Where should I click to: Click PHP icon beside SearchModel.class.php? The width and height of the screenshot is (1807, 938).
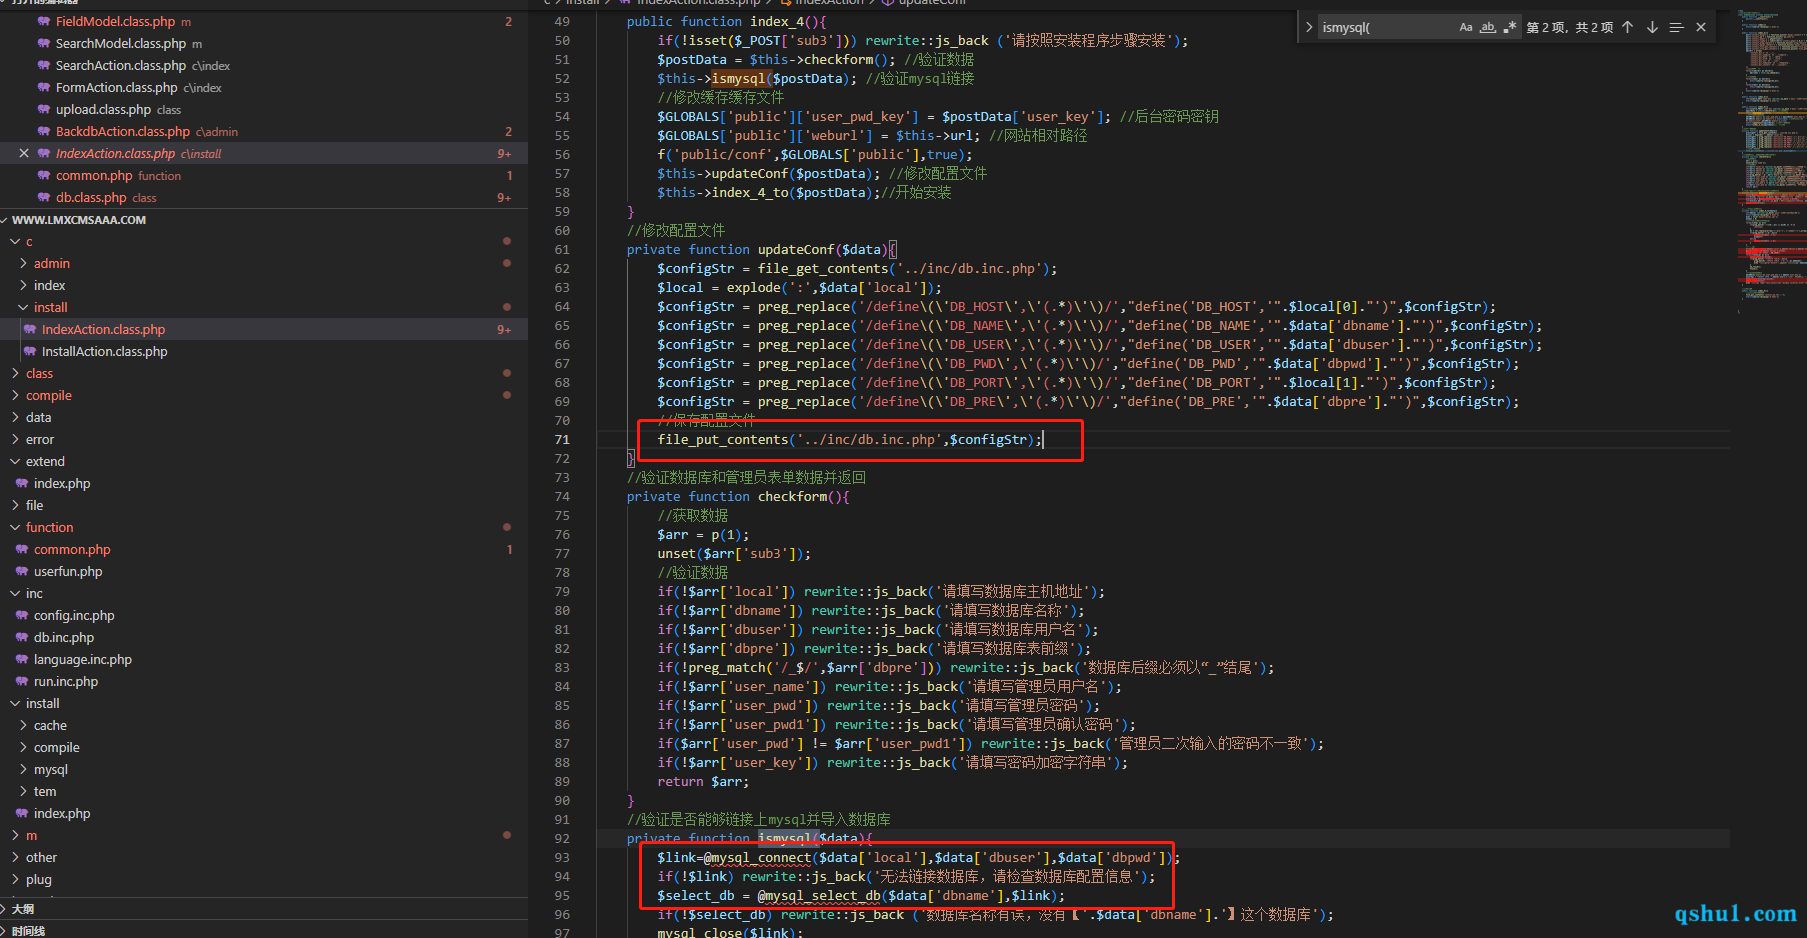click(x=44, y=43)
